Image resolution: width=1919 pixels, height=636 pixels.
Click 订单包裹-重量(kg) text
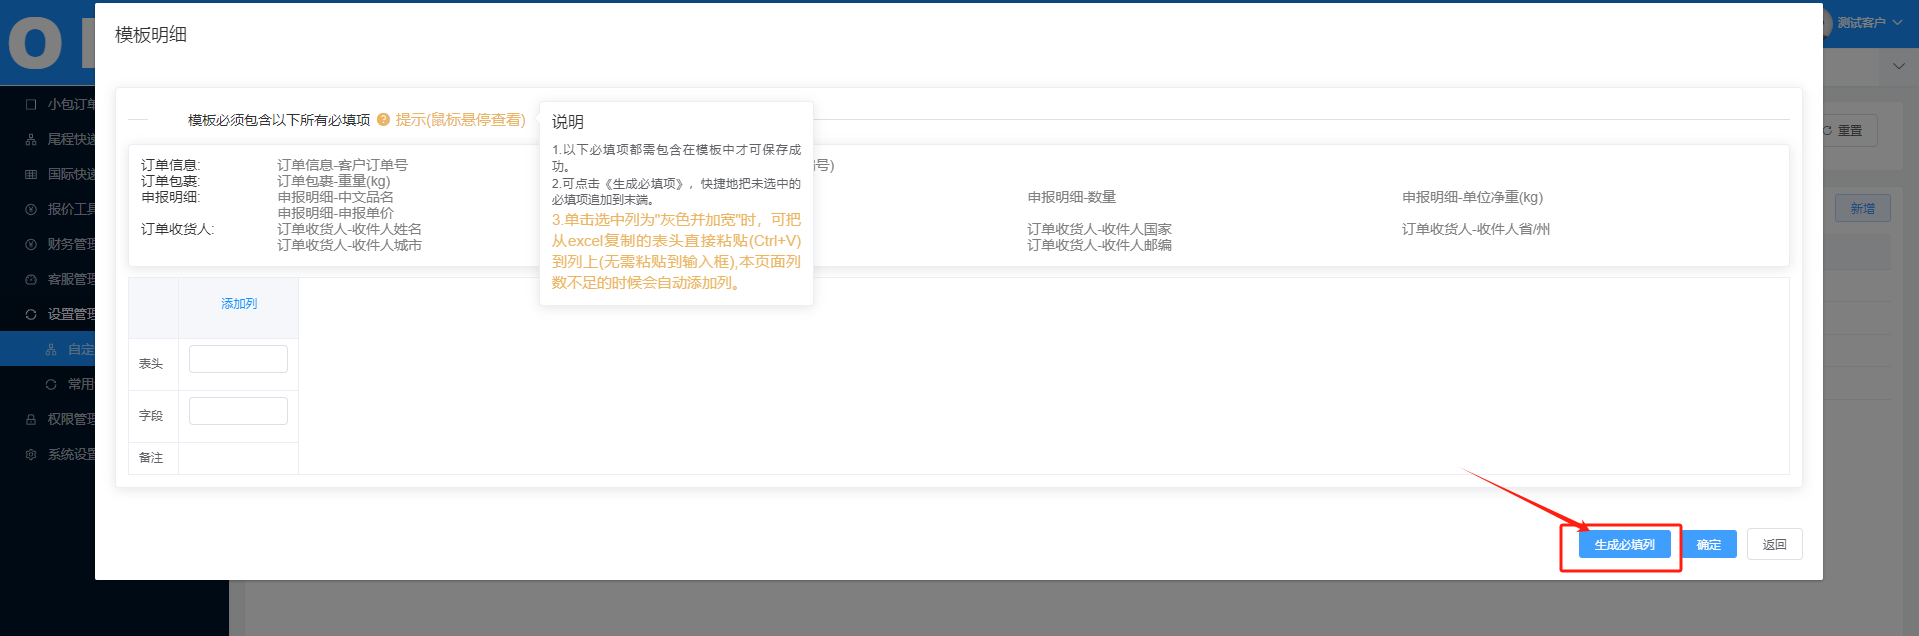[334, 181]
